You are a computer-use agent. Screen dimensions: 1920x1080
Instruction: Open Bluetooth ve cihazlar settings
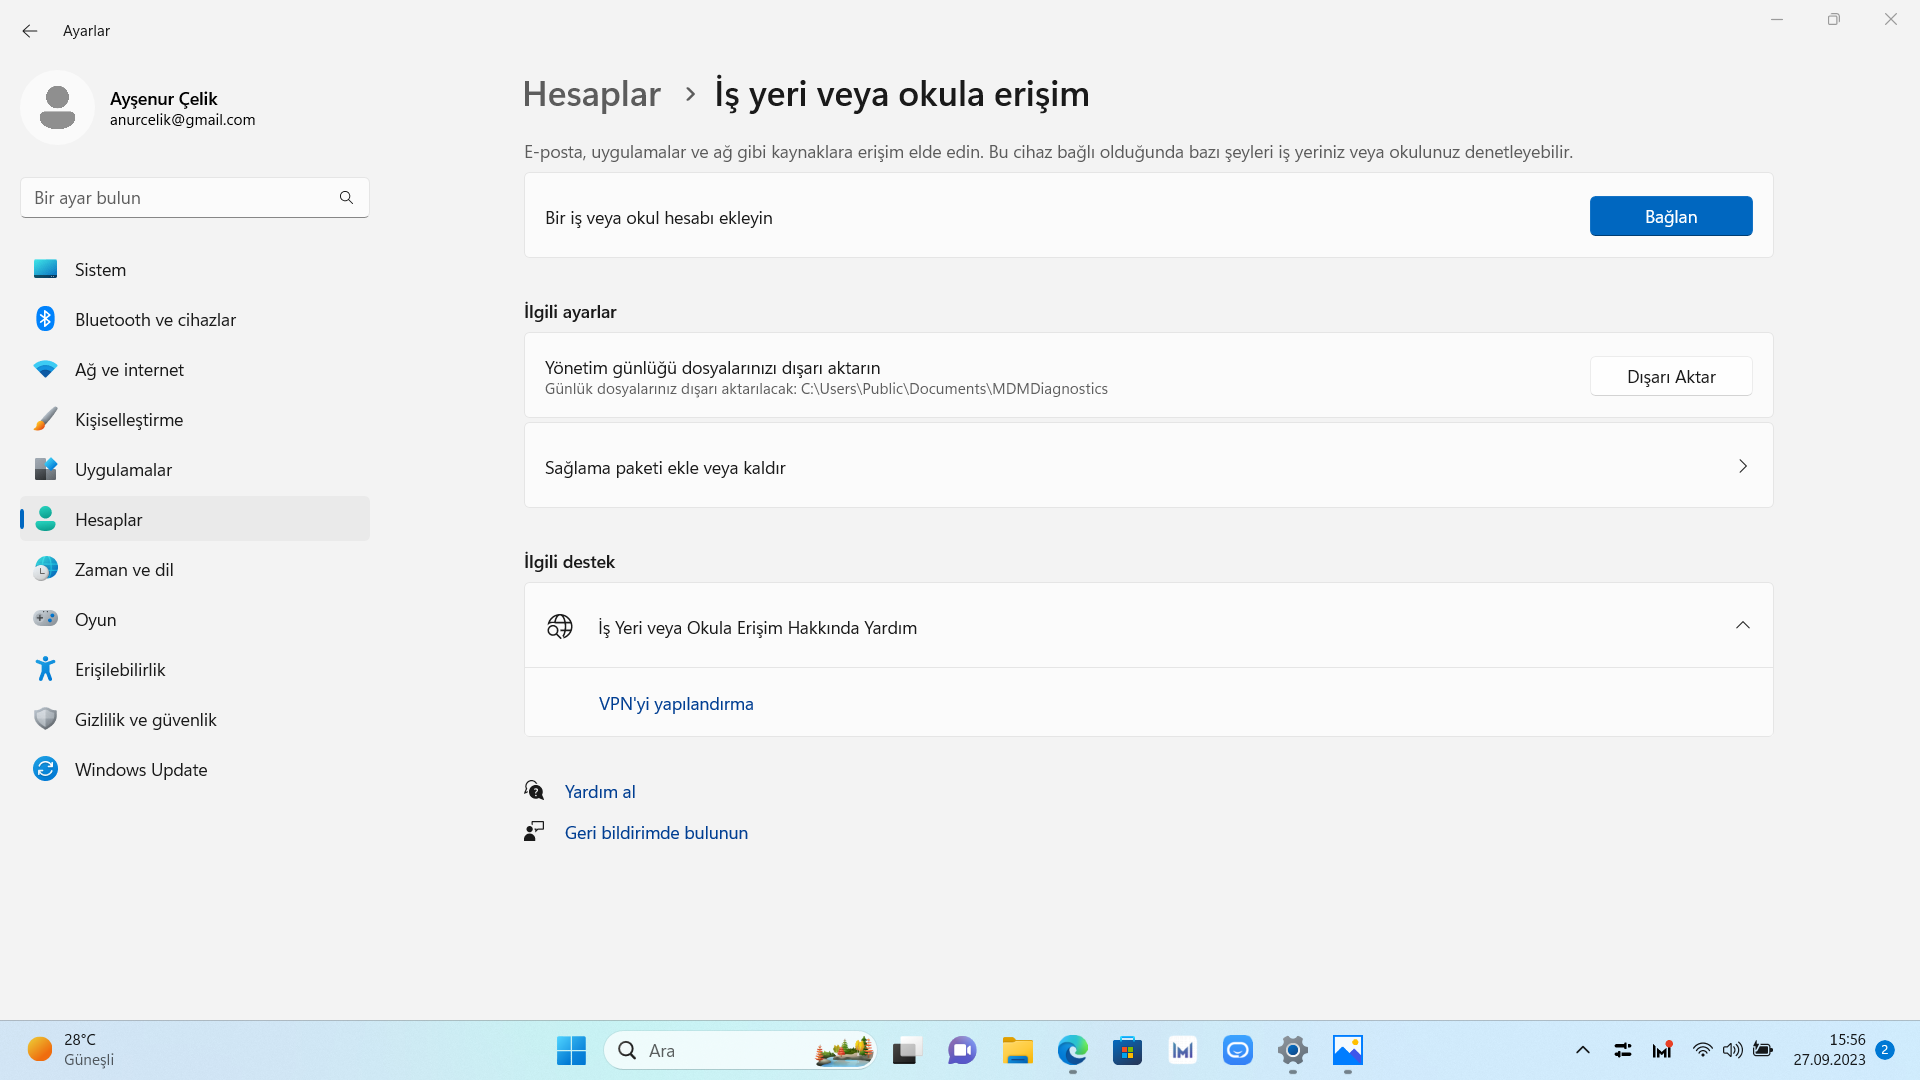pyautogui.click(x=155, y=320)
